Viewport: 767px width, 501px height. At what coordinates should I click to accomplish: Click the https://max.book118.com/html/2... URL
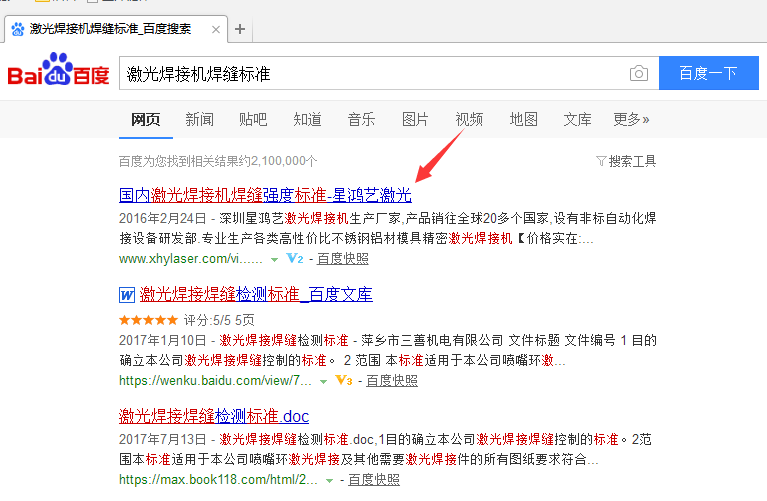coord(218,479)
